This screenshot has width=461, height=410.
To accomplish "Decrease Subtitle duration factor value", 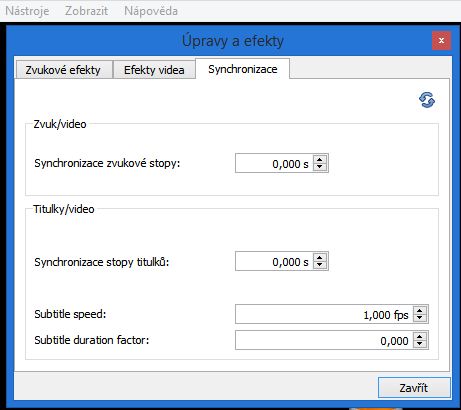I will 420,344.
